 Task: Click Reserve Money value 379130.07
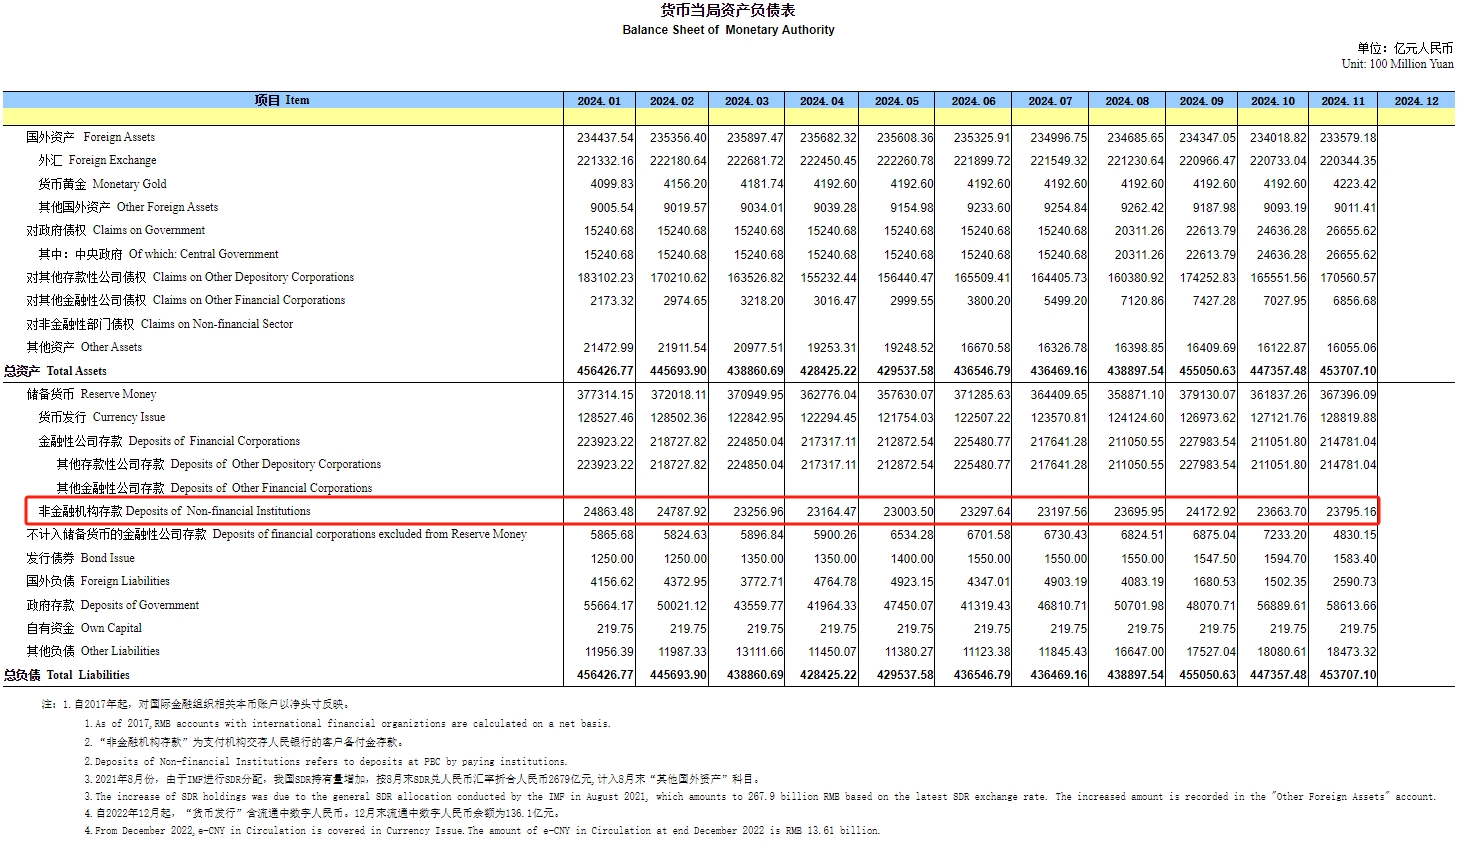[1207, 395]
